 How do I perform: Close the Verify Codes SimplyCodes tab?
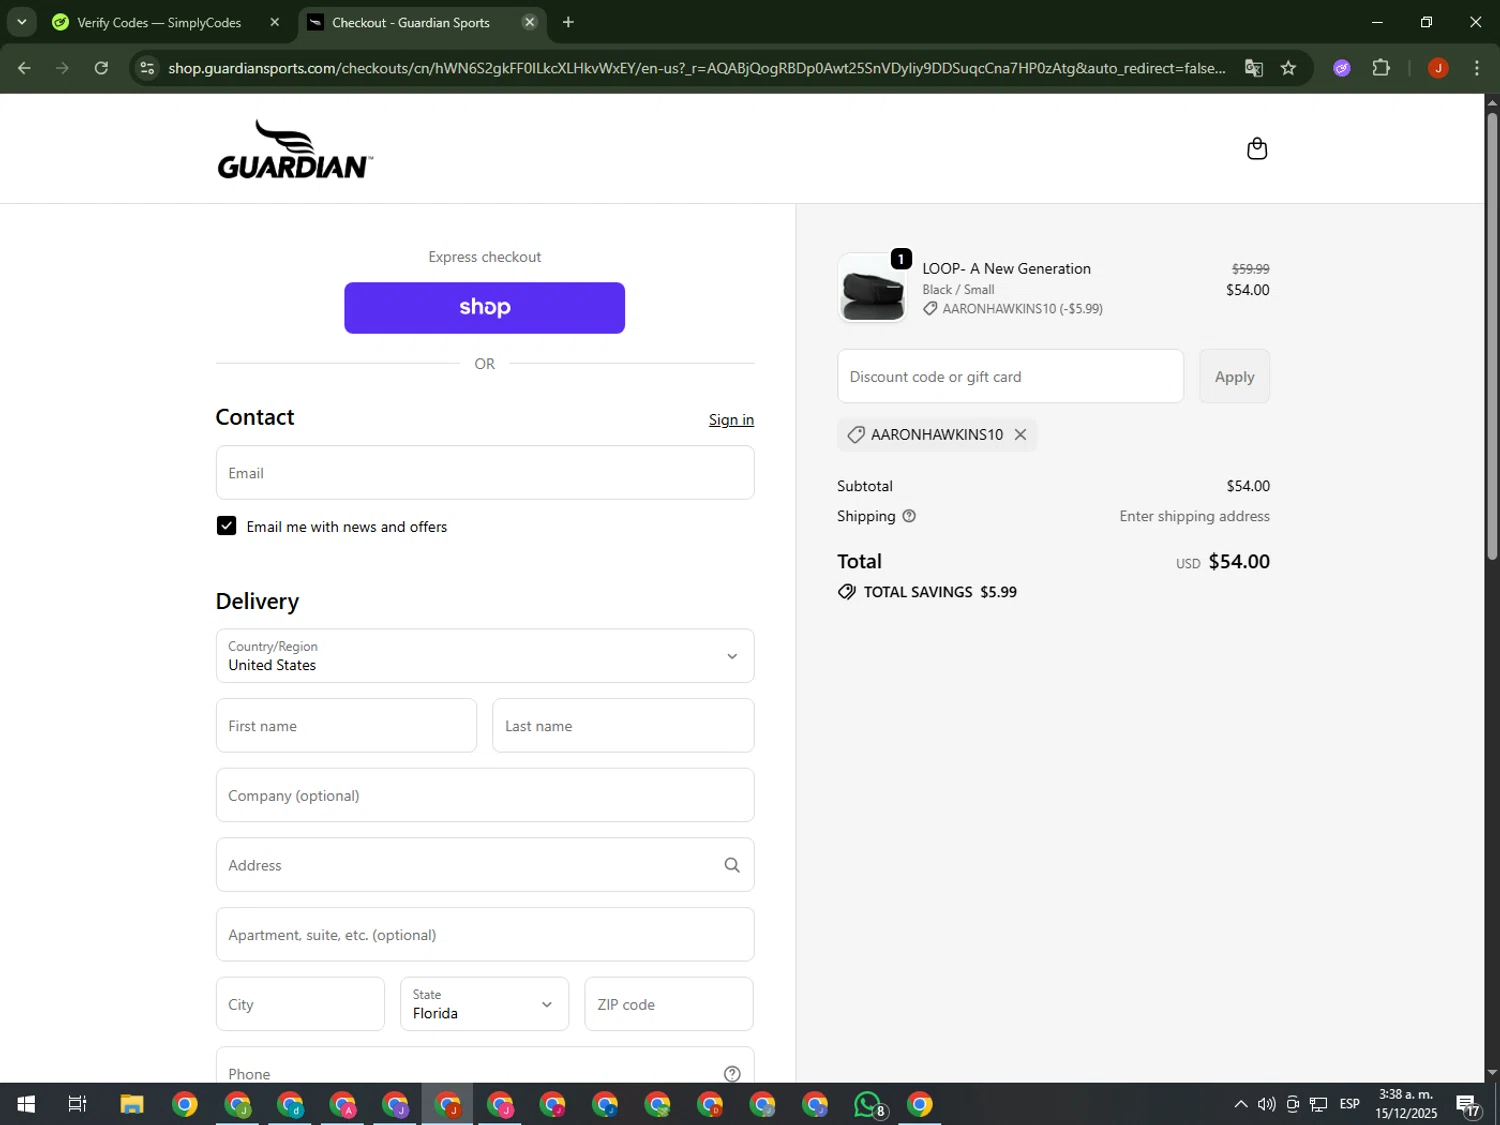(275, 22)
